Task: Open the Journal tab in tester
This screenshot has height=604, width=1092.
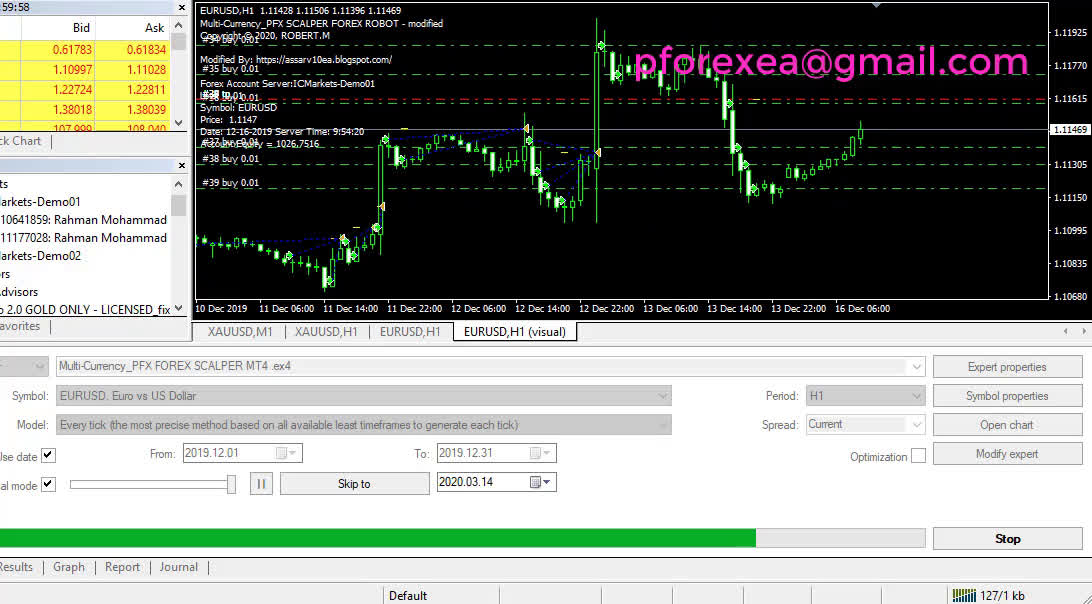Action: click(178, 567)
